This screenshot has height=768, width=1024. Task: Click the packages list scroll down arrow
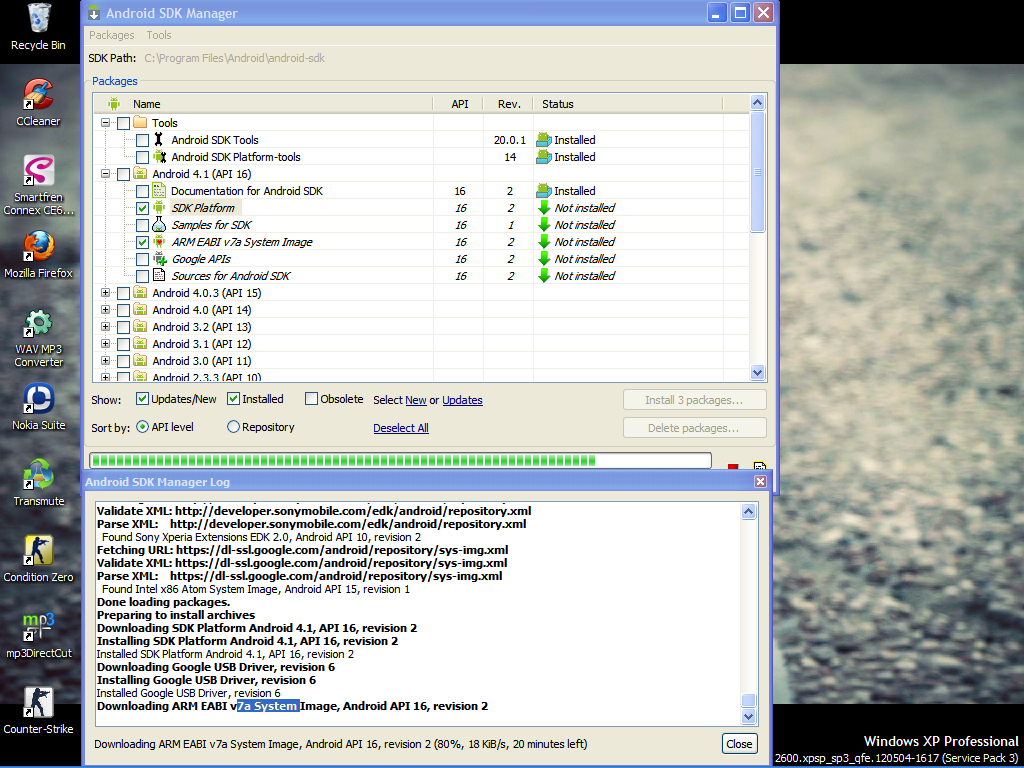point(758,373)
